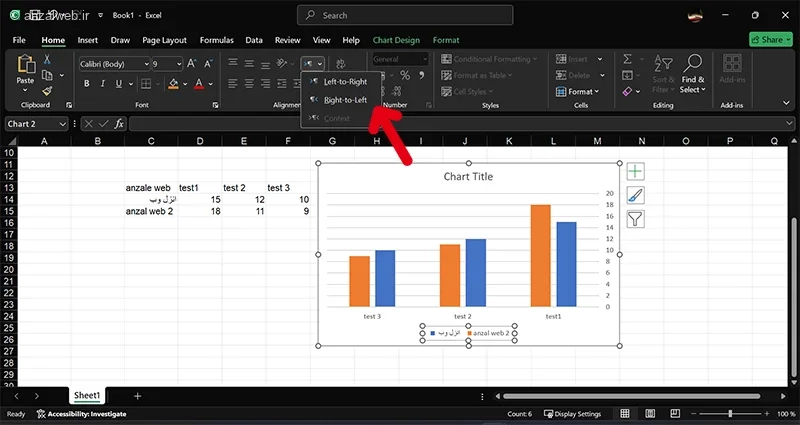Viewport: 800px width, 425px height.
Task: Click the Search input box
Action: coord(405,15)
